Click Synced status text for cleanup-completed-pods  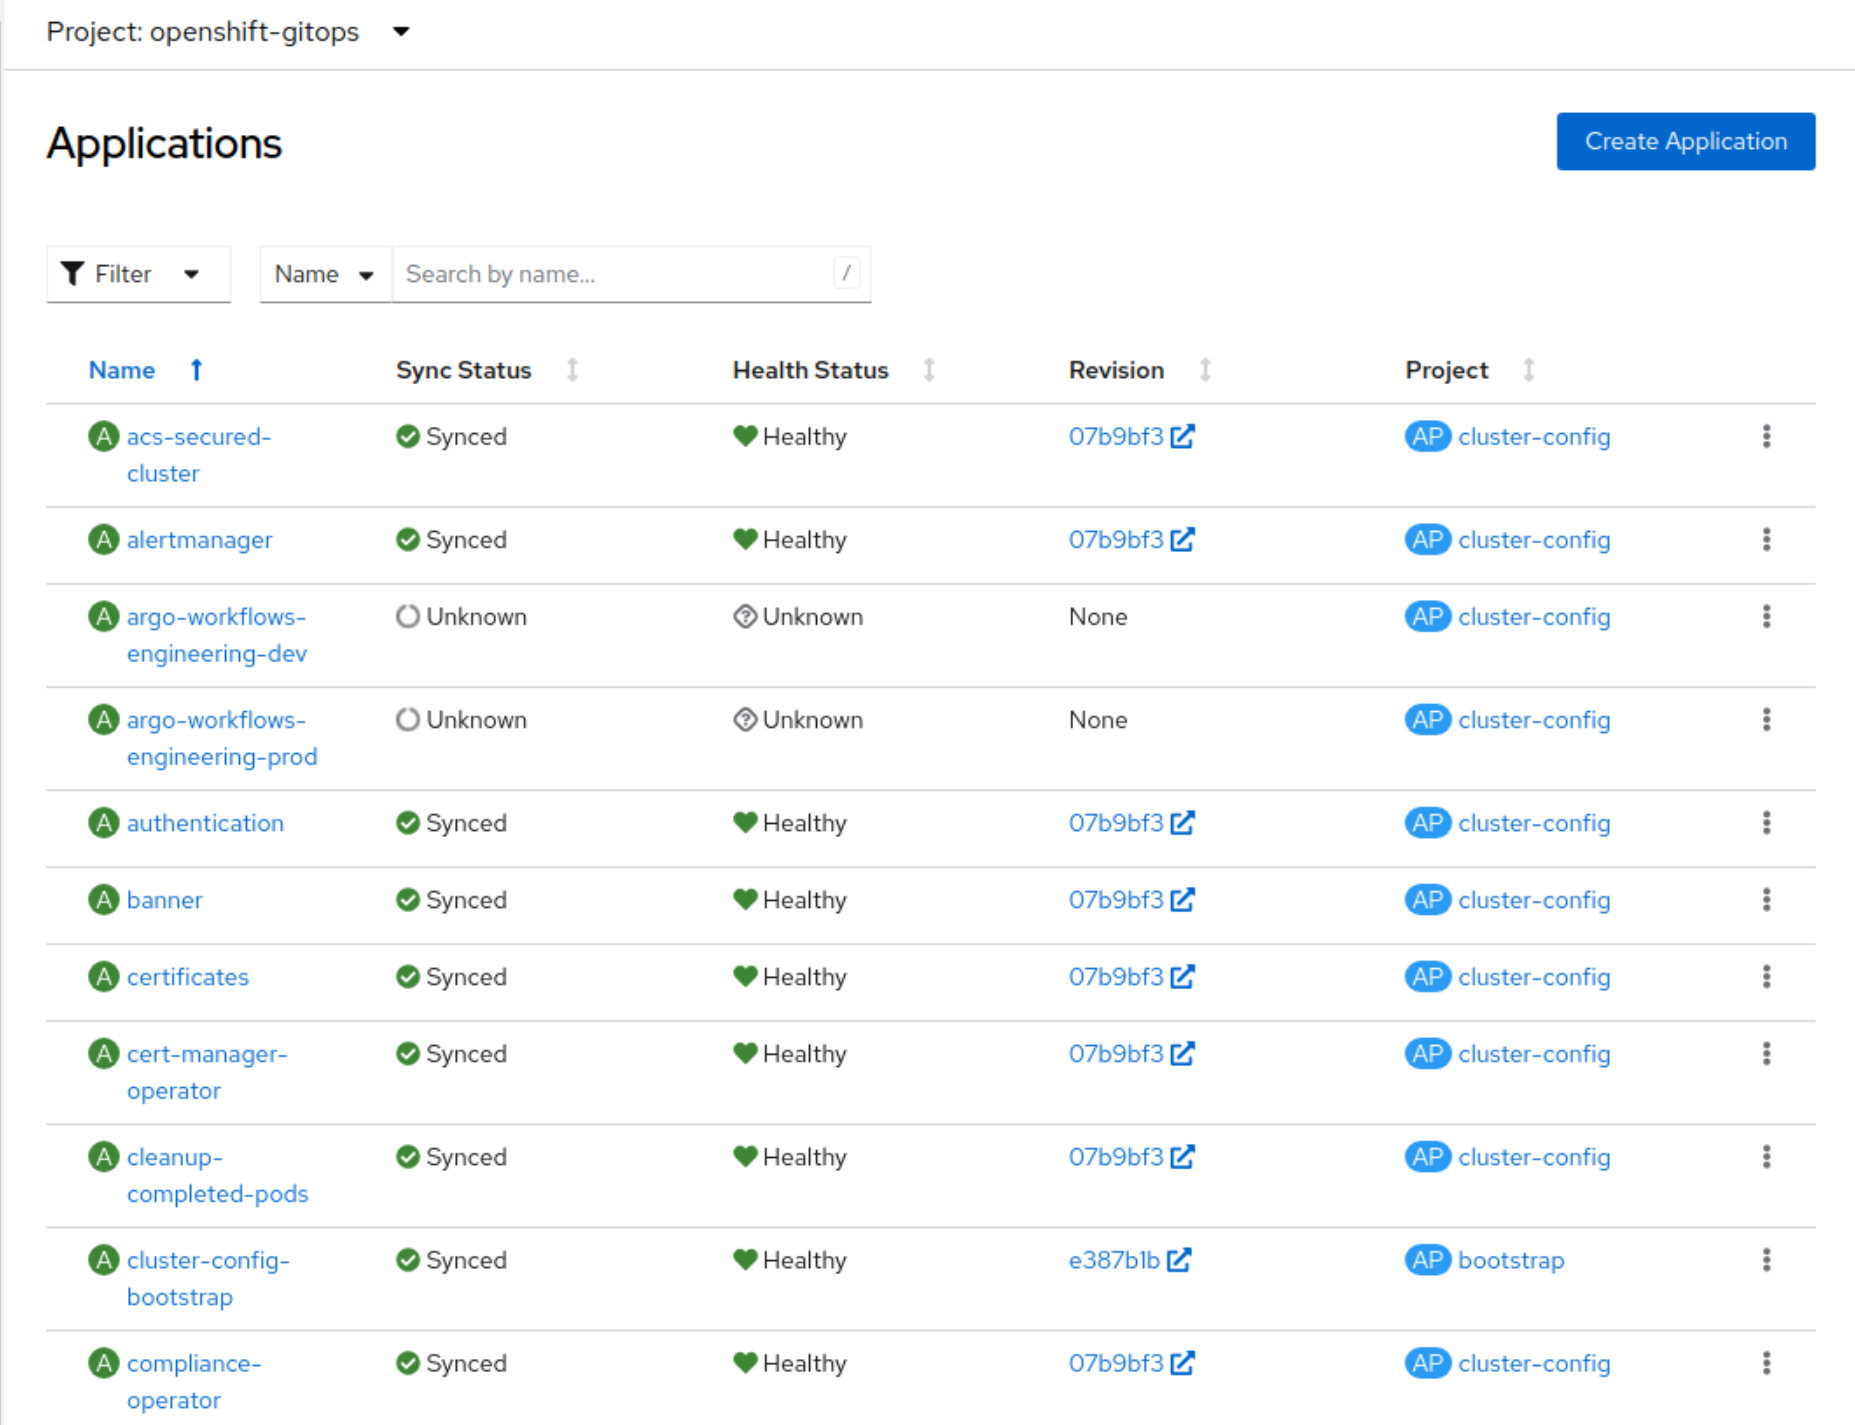click(466, 1157)
